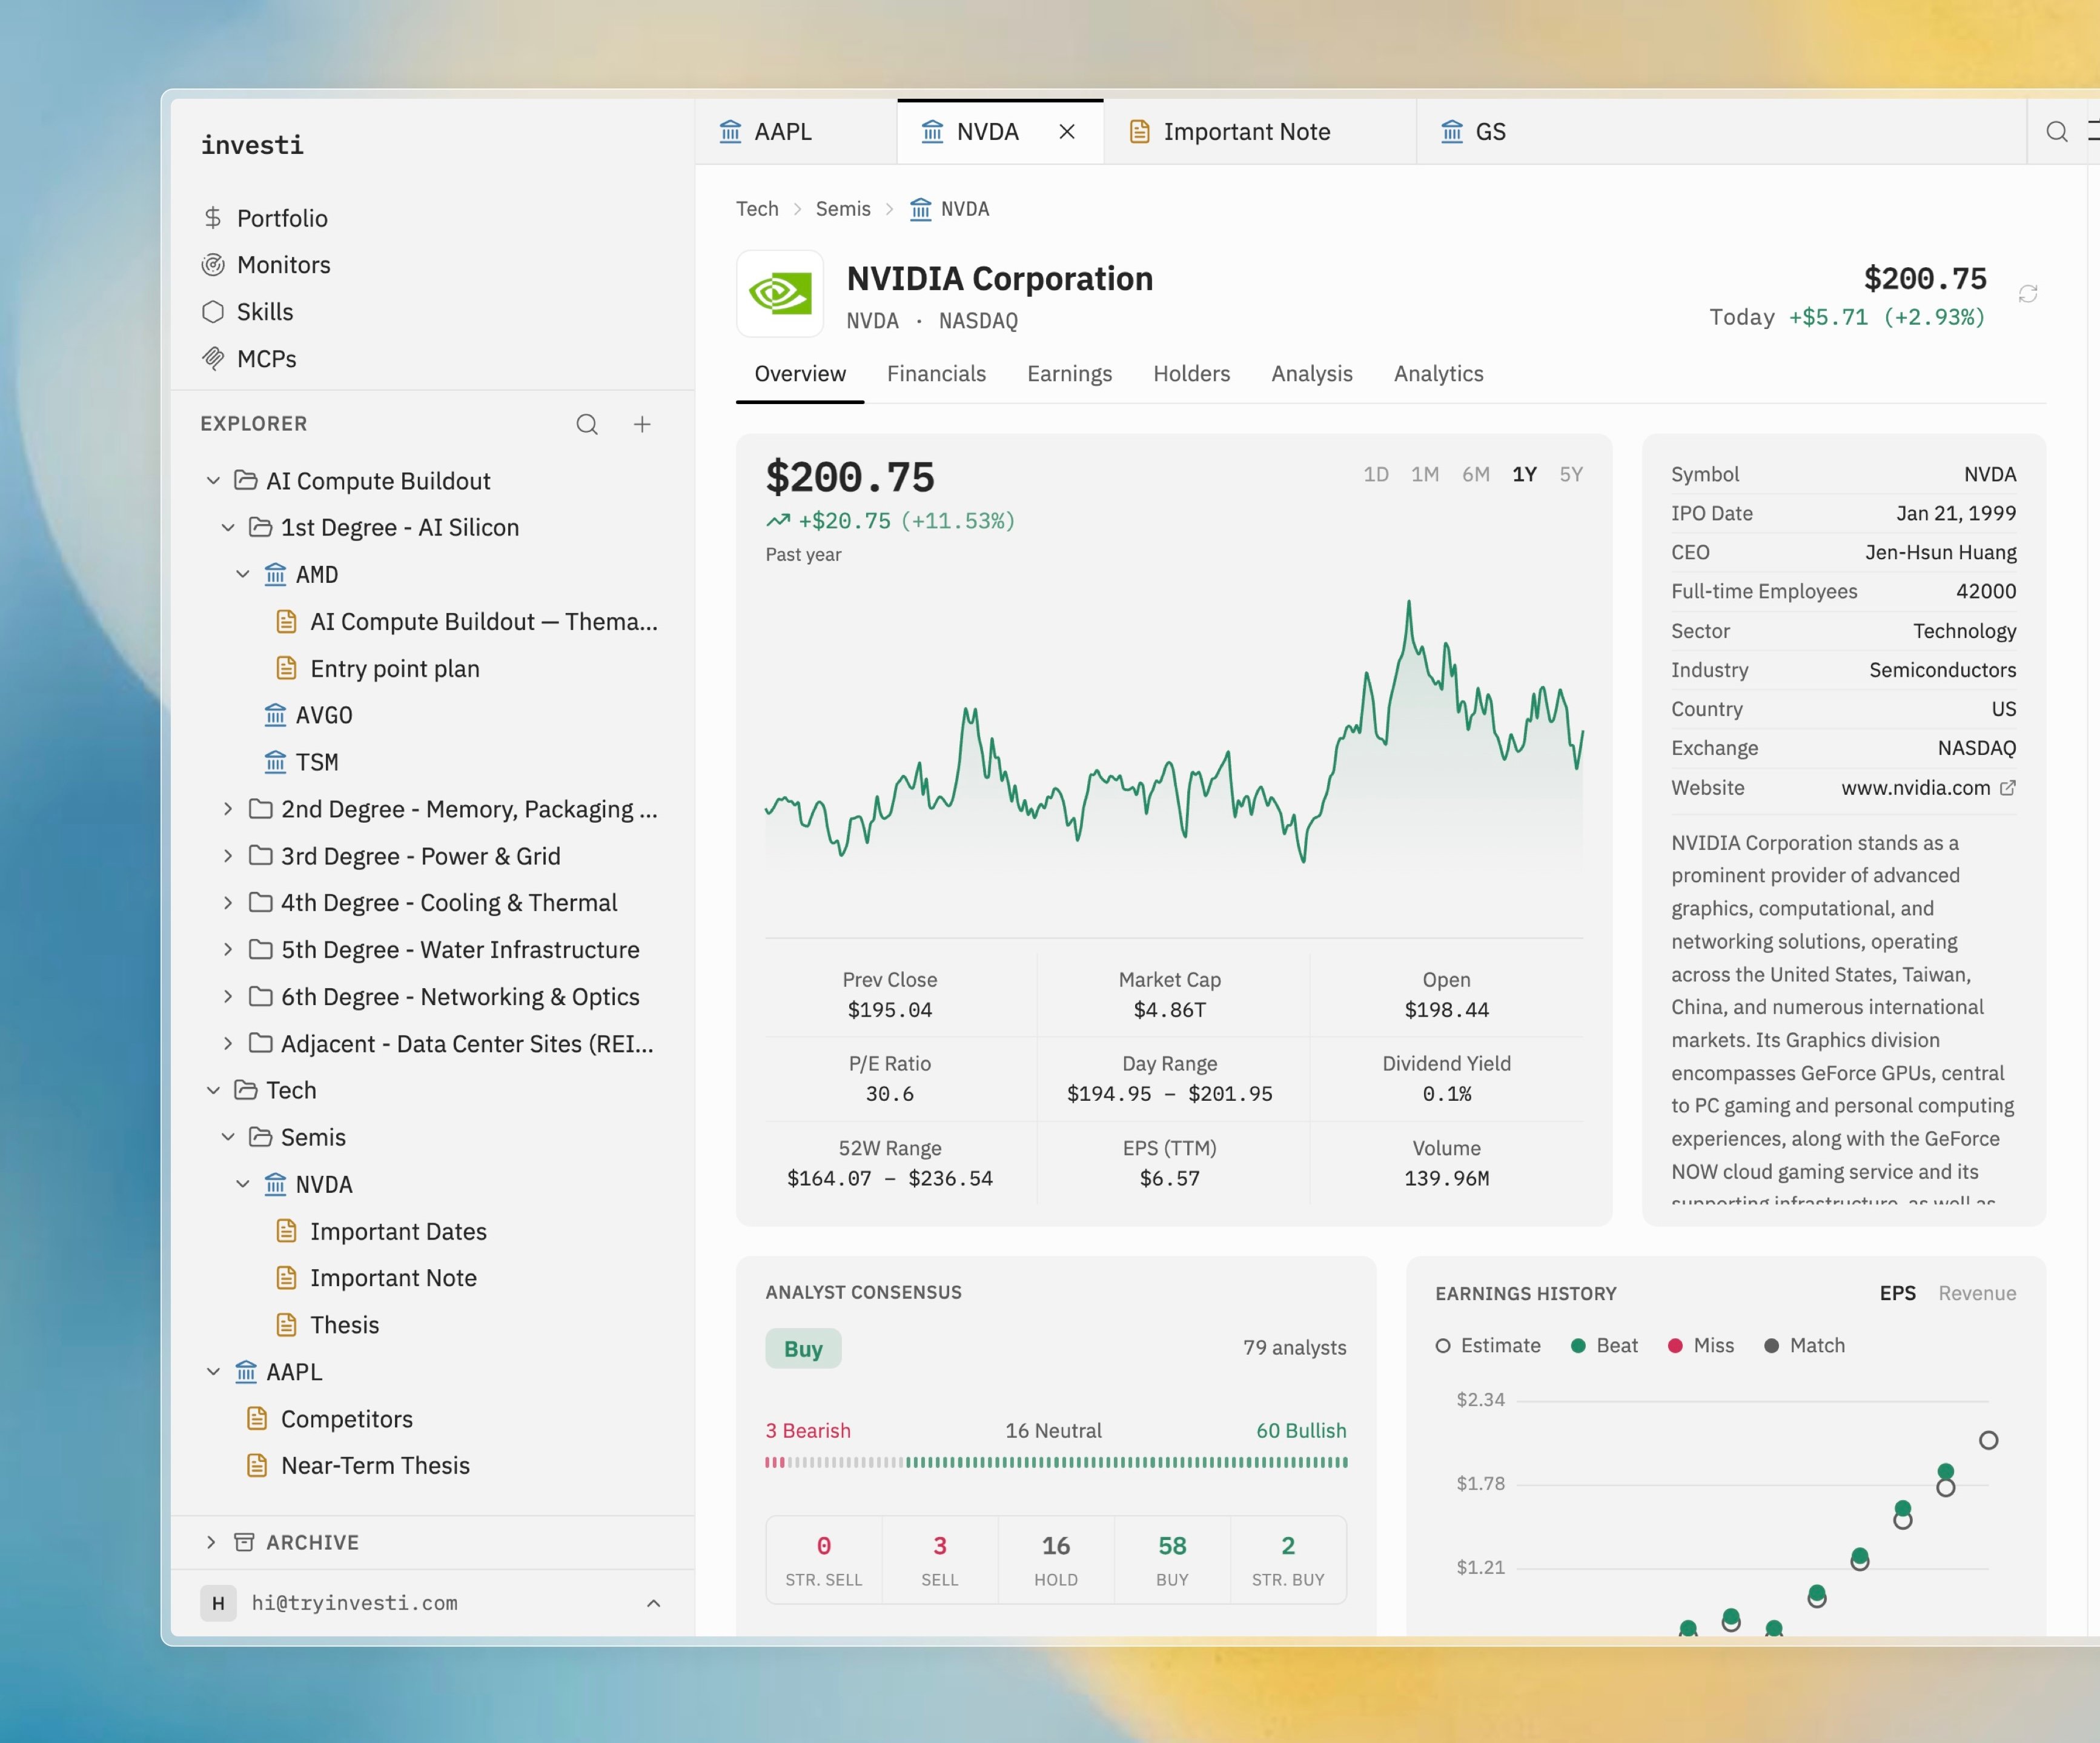Image resolution: width=2100 pixels, height=1743 pixels.
Task: Switch to the Important Note tab
Action: (x=1260, y=132)
